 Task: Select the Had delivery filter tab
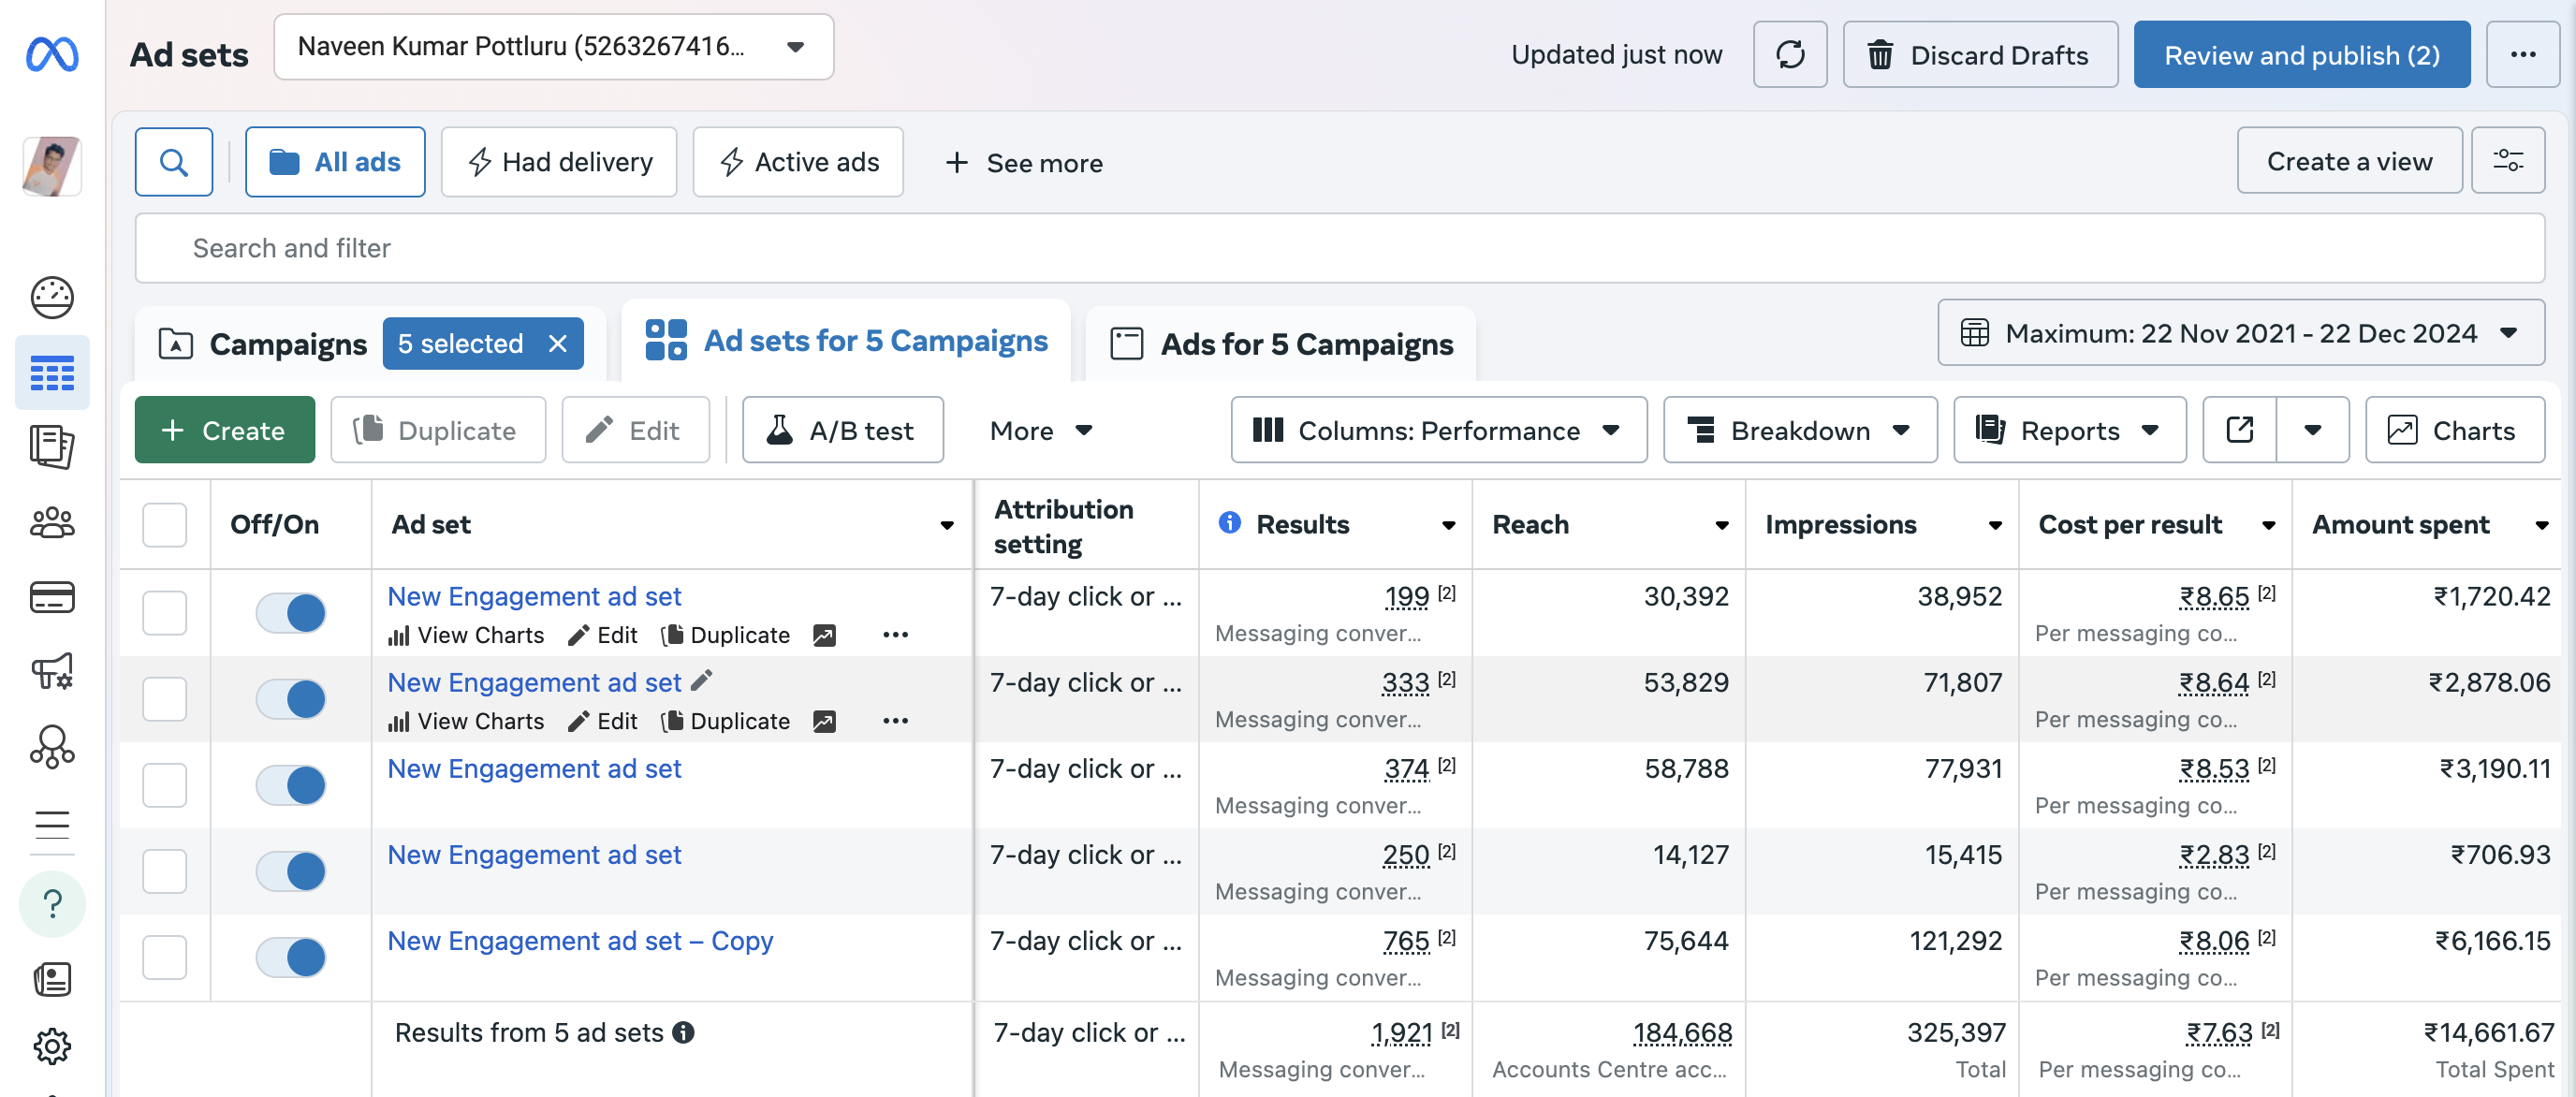tap(559, 162)
